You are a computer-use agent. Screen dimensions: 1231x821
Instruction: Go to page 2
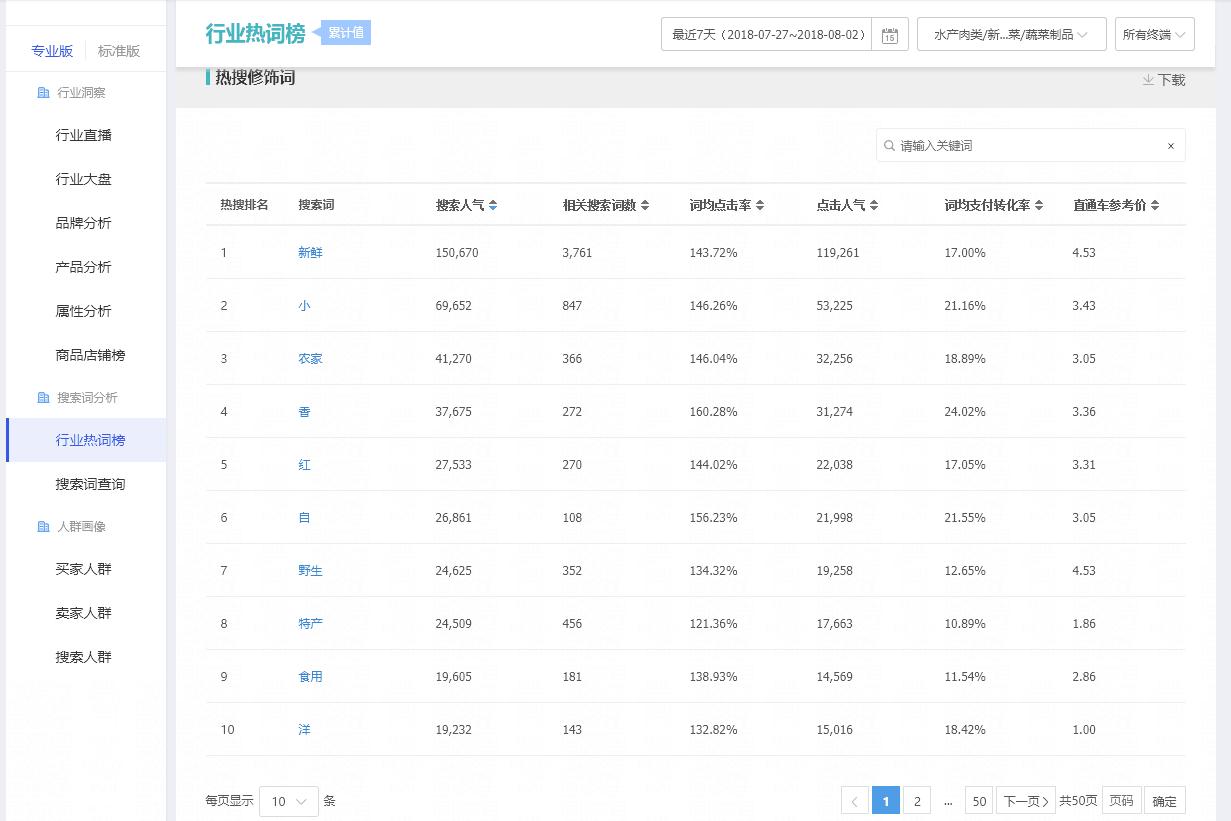(x=917, y=801)
